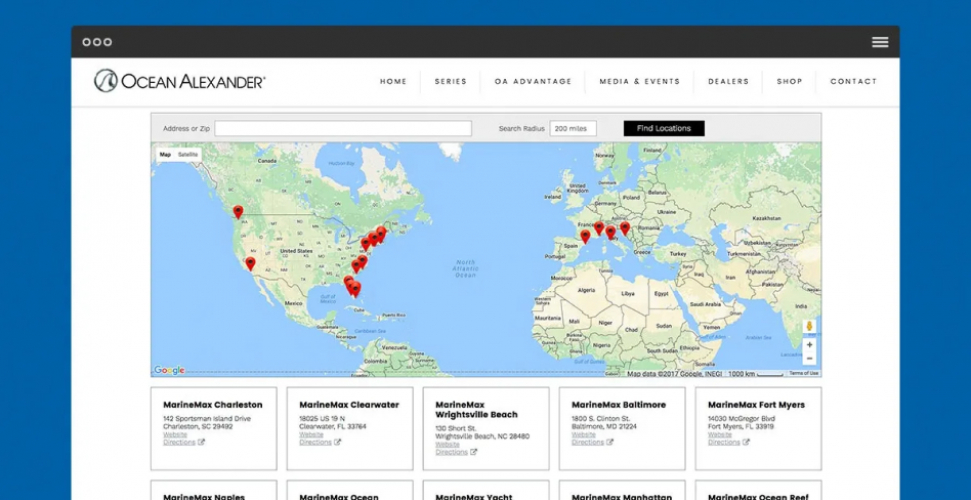
Task: Click external-link icon beside Fort Myers Directions
Action: click(746, 442)
